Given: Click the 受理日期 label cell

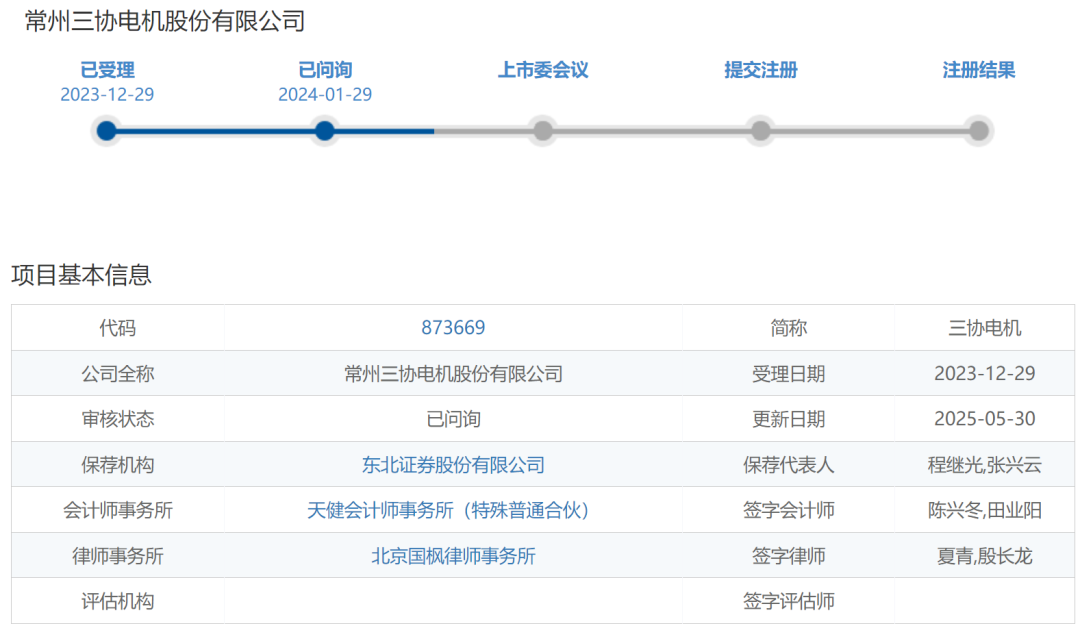Looking at the screenshot, I should 789,373.
